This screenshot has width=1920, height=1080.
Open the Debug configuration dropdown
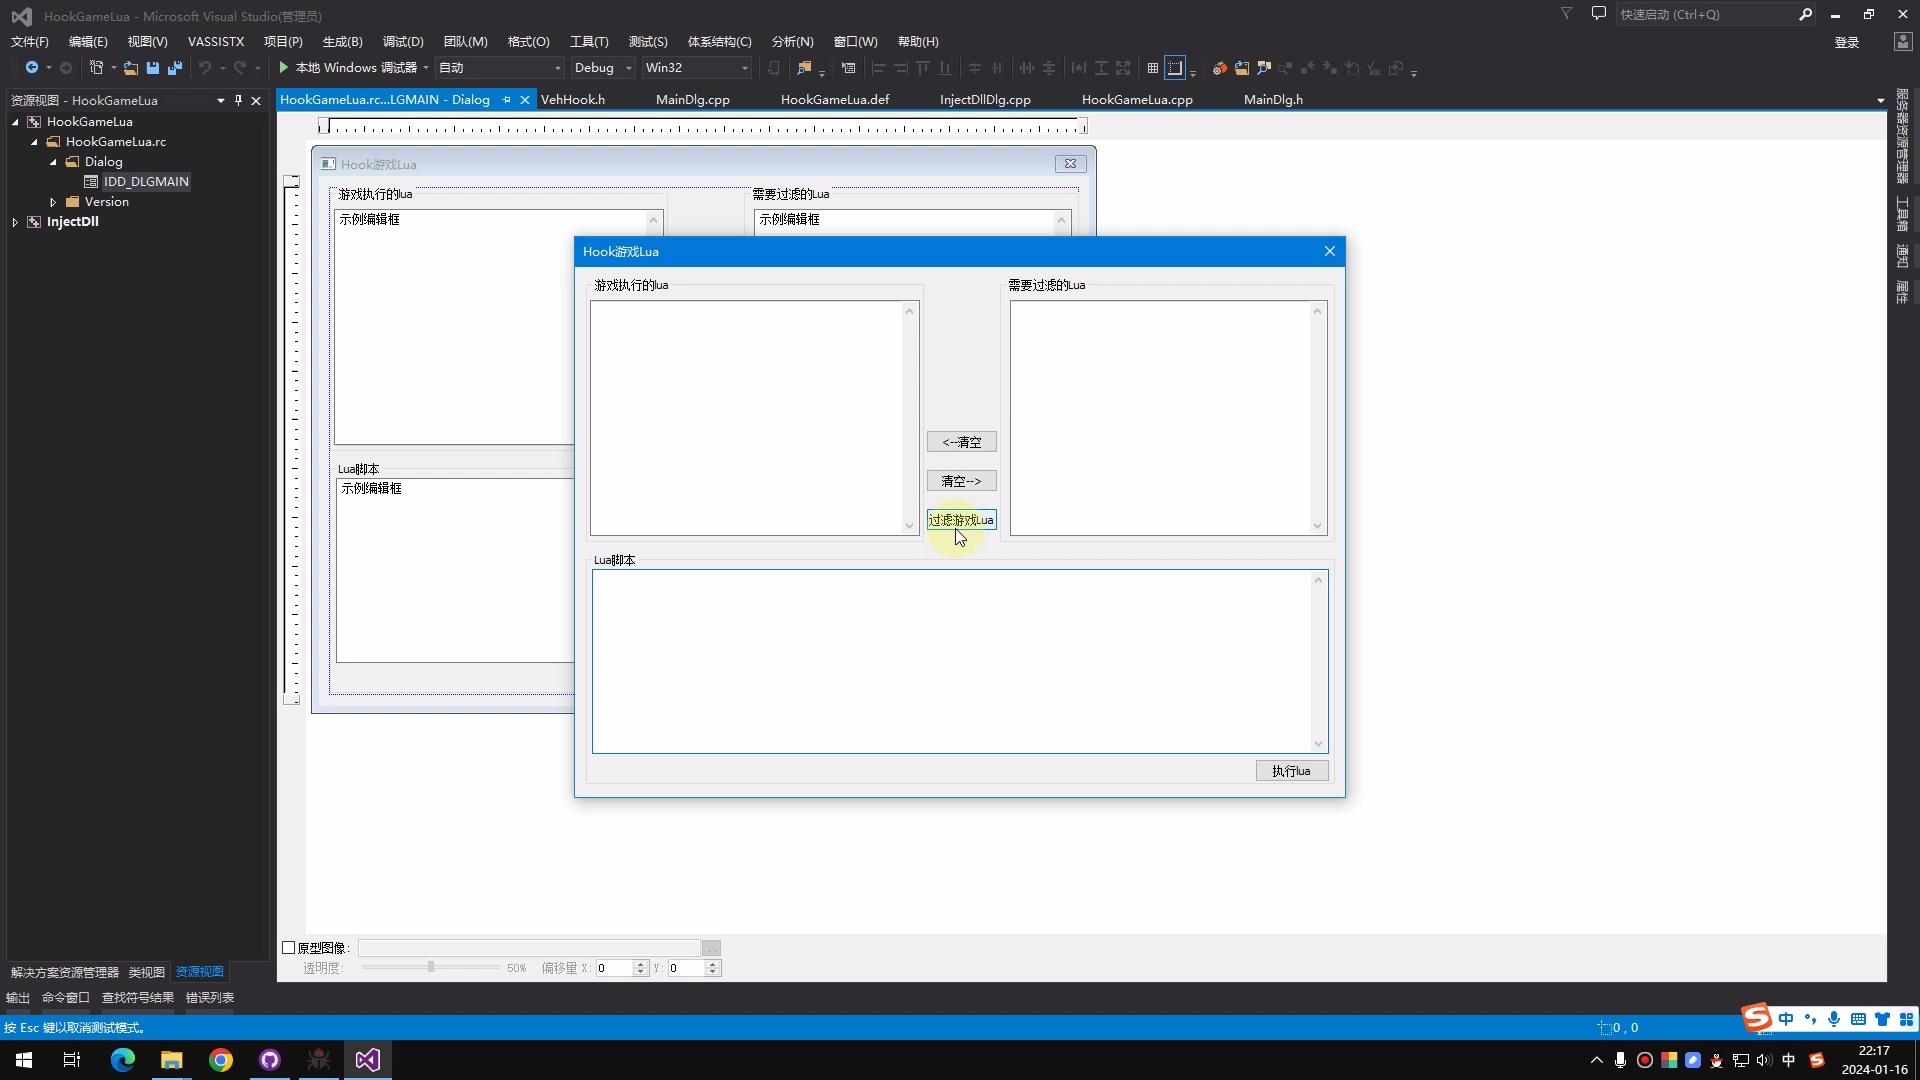(x=603, y=68)
